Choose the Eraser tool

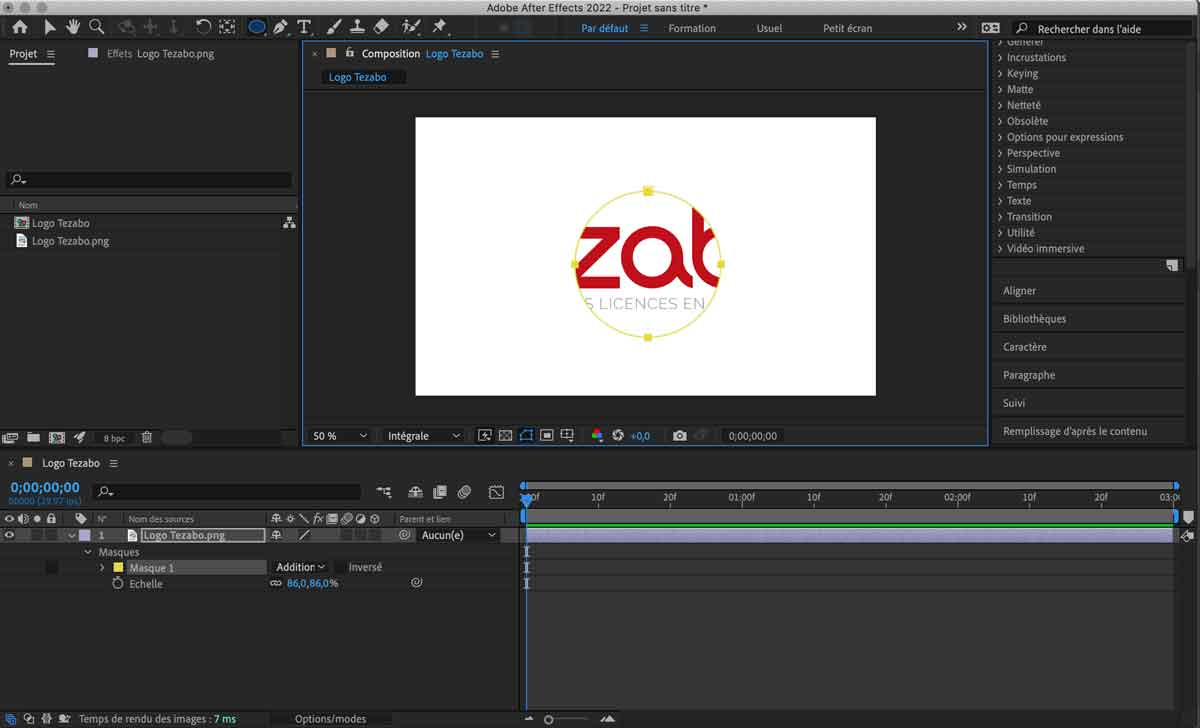pyautogui.click(x=381, y=27)
